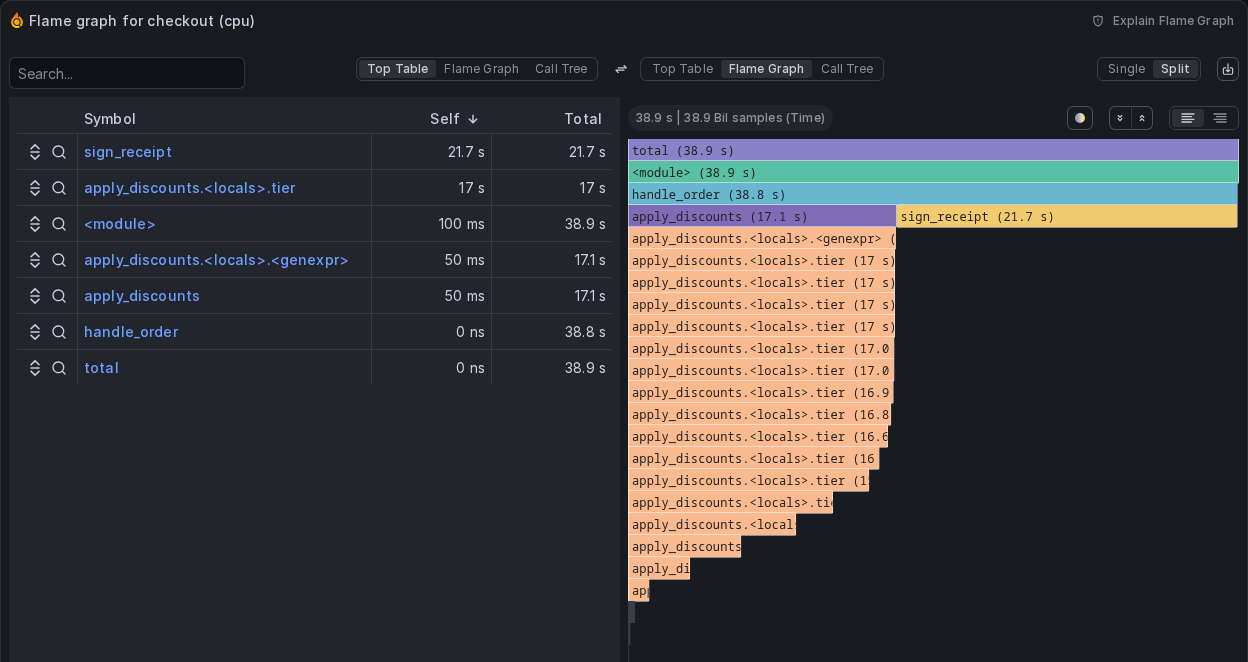
Task: Switch the right pane to Call Tree
Action: tap(847, 69)
